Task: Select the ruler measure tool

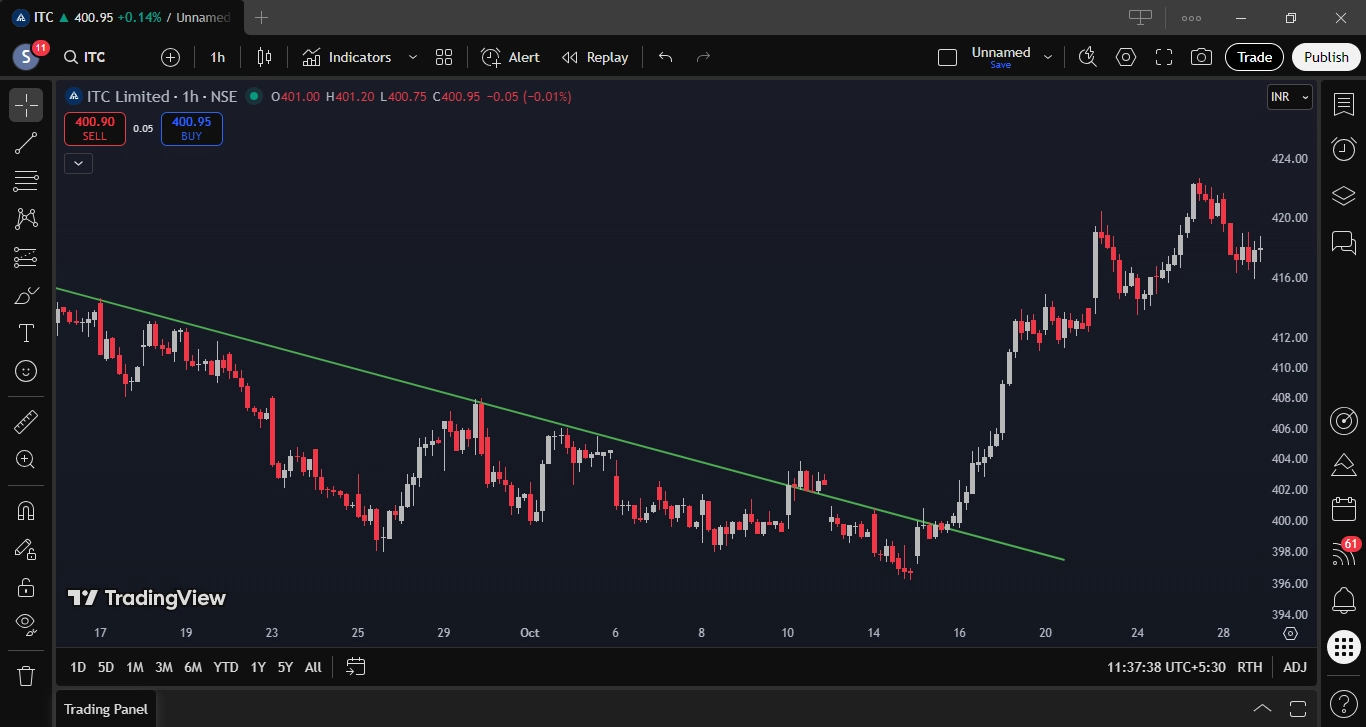Action: pyautogui.click(x=26, y=422)
